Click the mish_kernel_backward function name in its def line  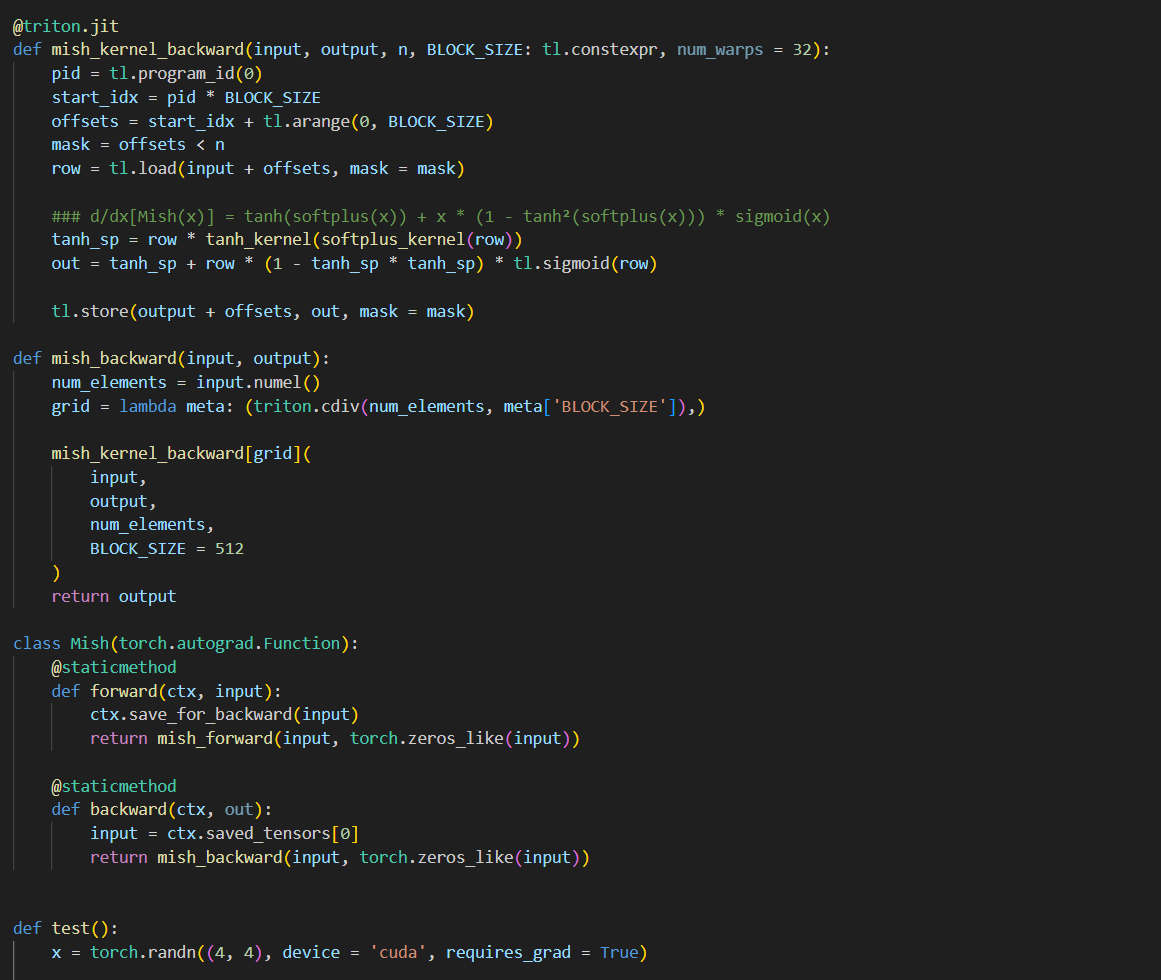click(x=147, y=50)
